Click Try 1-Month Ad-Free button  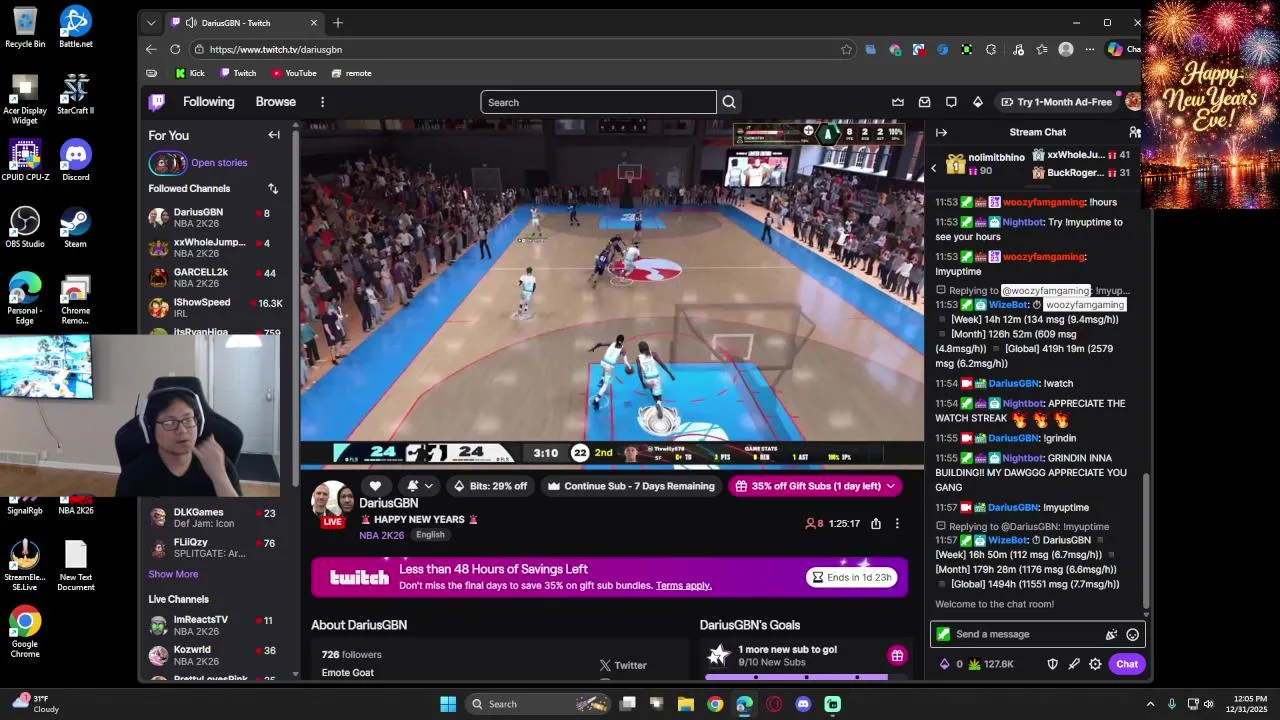point(1057,102)
